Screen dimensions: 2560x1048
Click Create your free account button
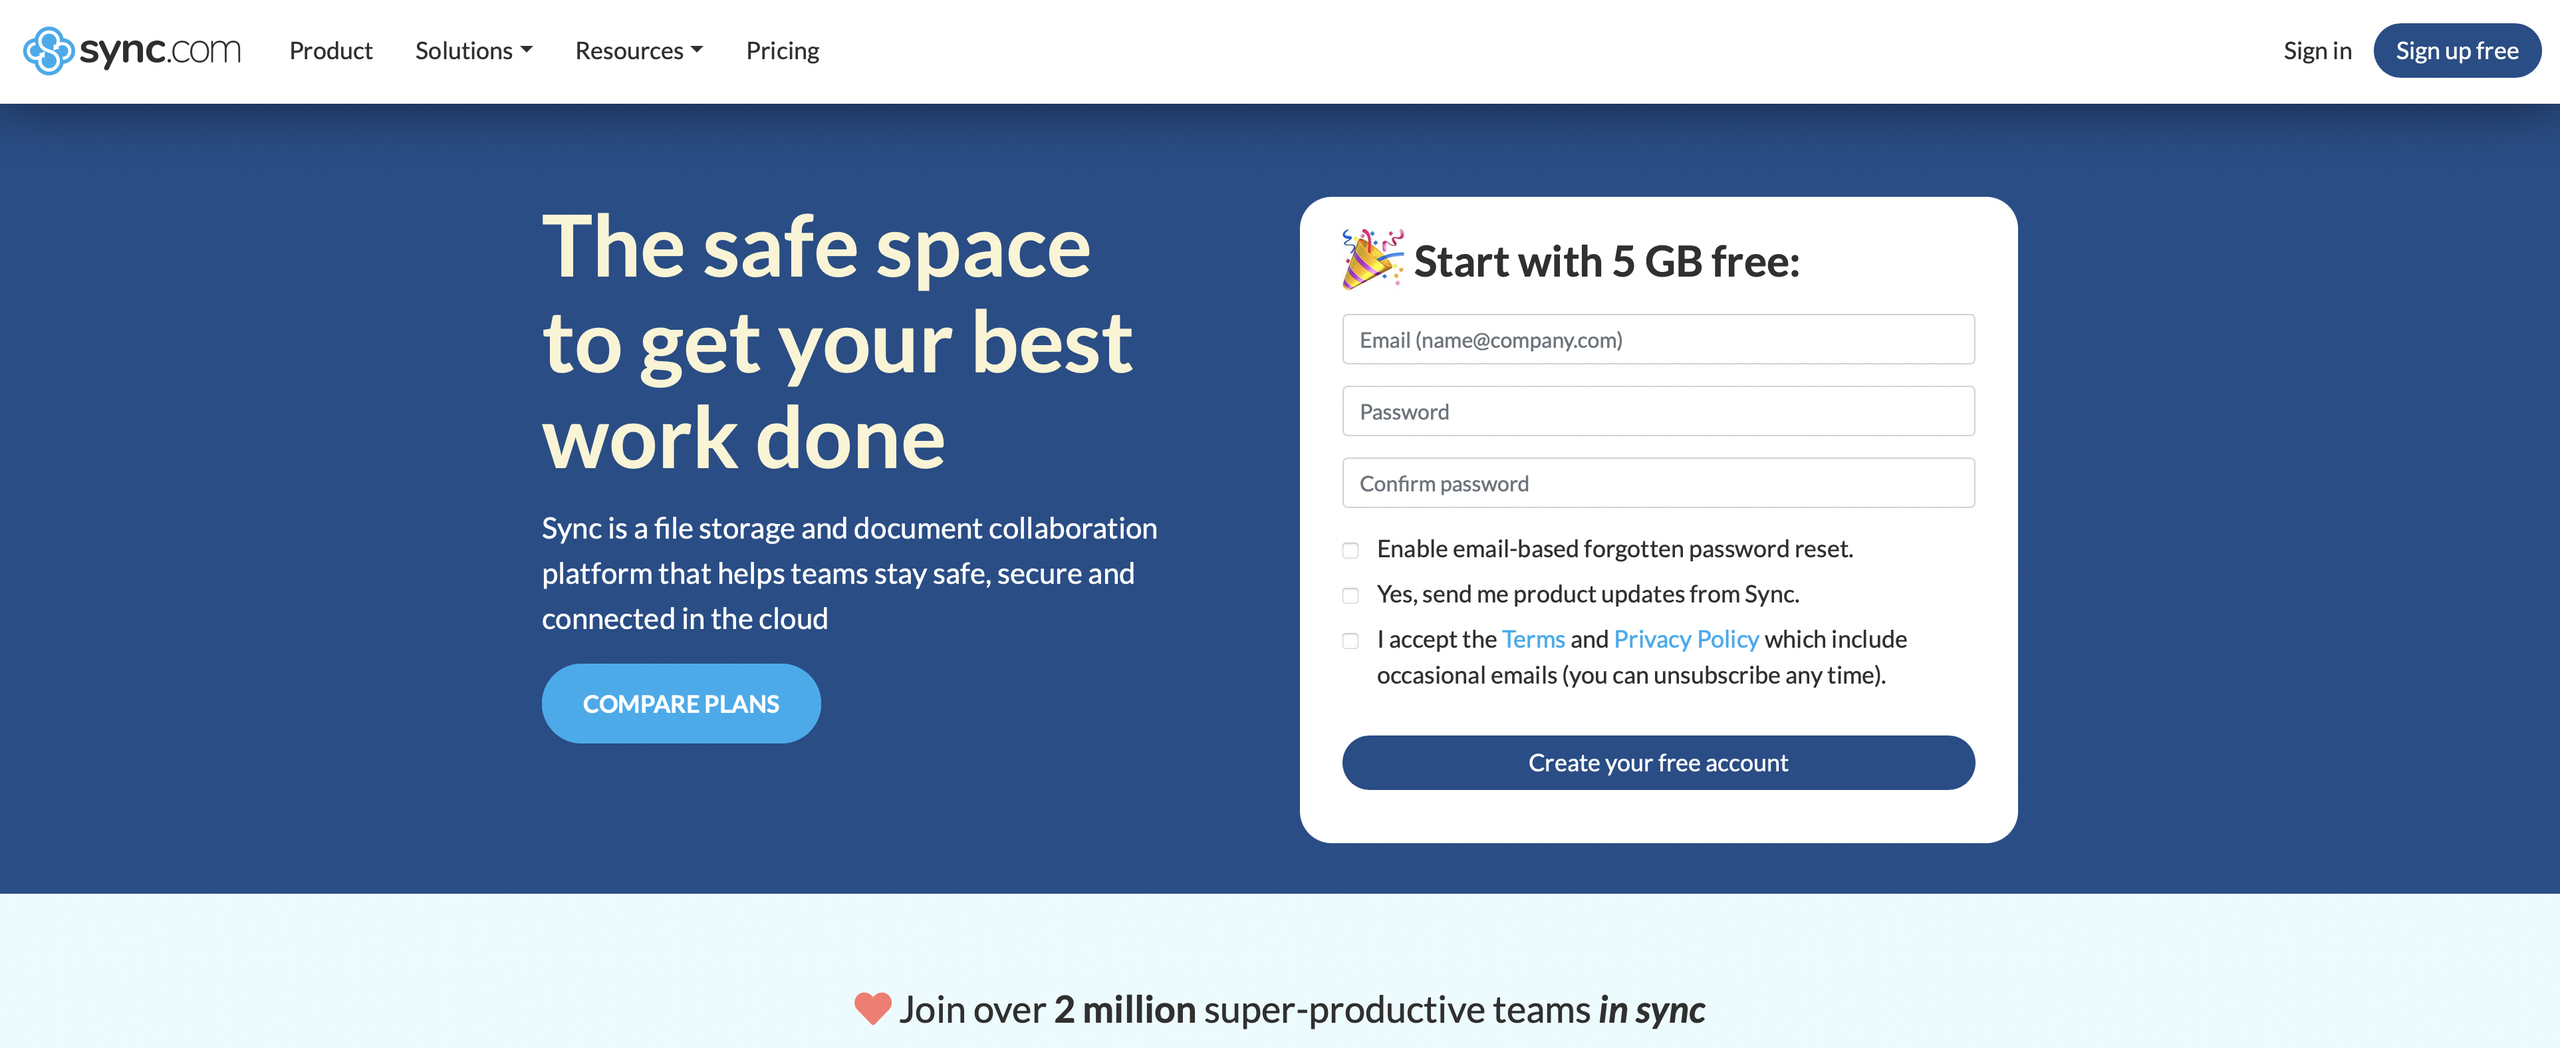tap(1658, 763)
